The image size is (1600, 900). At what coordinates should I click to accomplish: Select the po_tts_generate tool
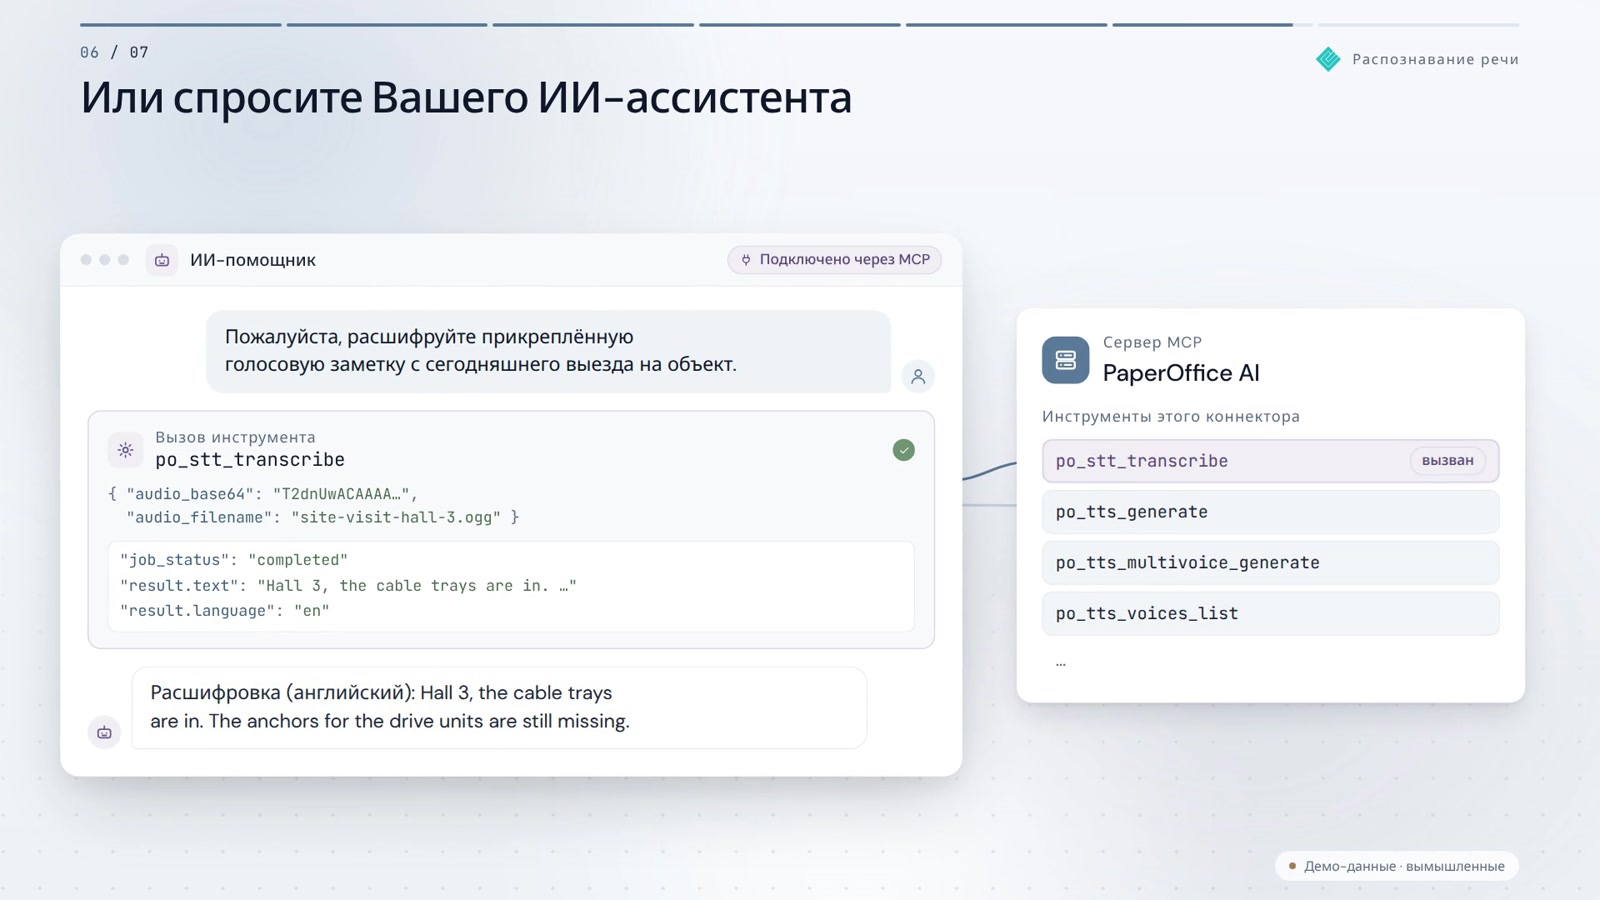(x=1270, y=512)
